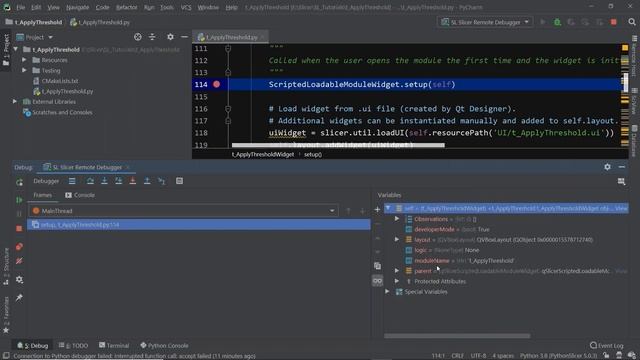Select the t_ApplyThreshold.py editor tab
Image resolution: width=640 pixels, height=360 pixels.
tap(231, 37)
